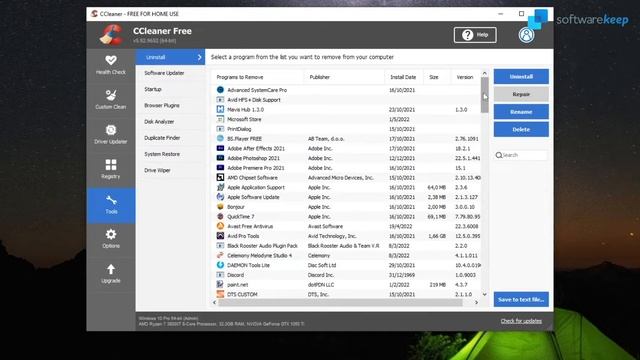Viewport: 640px width, 360px height.
Task: Click the QuickTime 7 icon
Action: 220,216
